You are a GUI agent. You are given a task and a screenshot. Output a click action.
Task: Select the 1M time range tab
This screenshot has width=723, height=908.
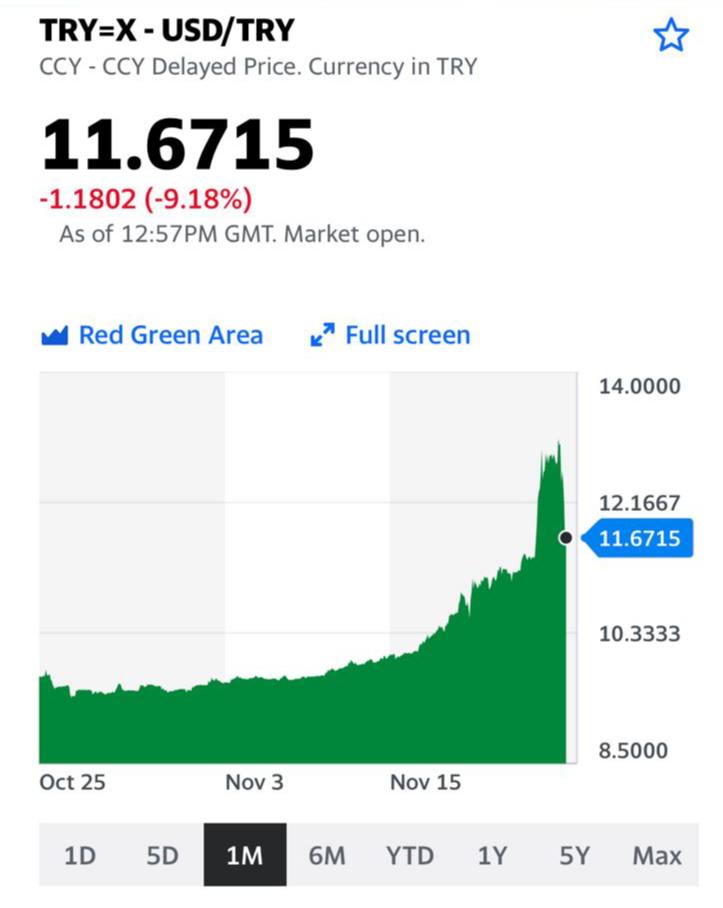(x=245, y=855)
